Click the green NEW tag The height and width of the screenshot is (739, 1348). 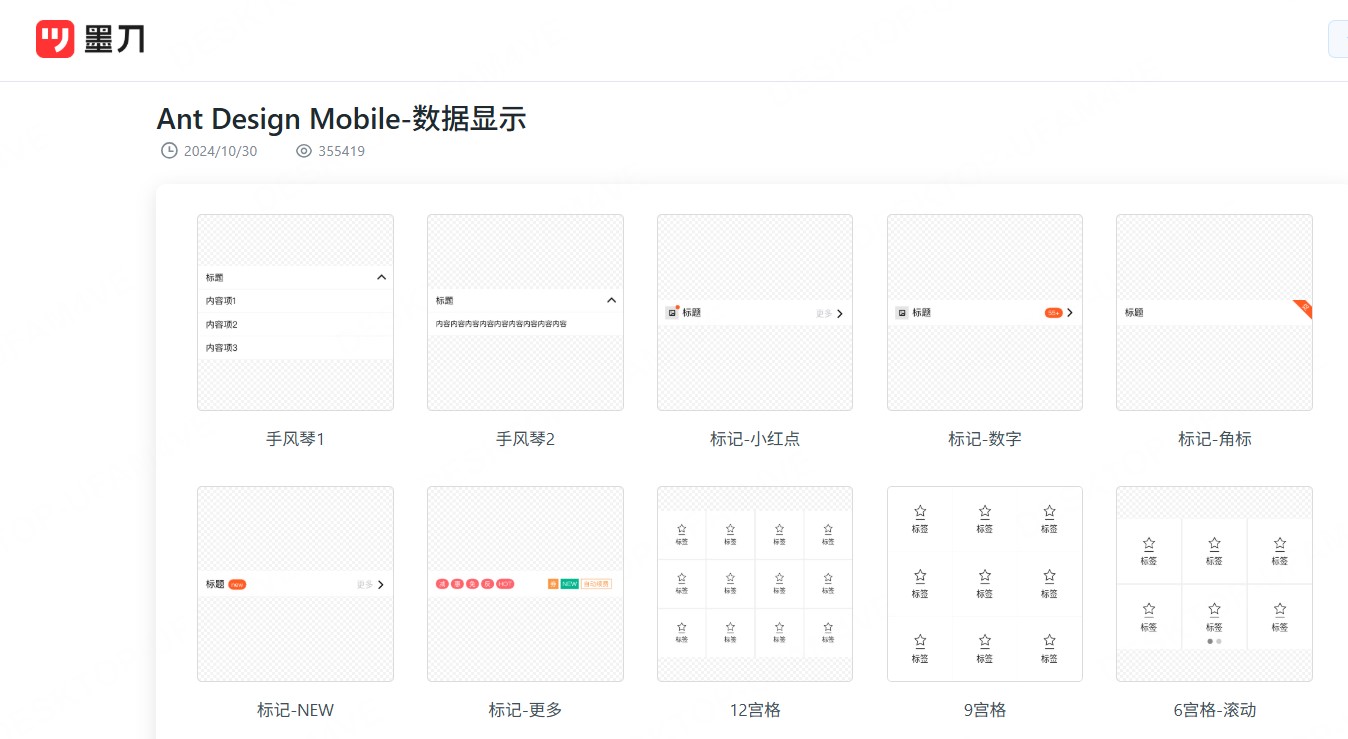[x=569, y=583]
